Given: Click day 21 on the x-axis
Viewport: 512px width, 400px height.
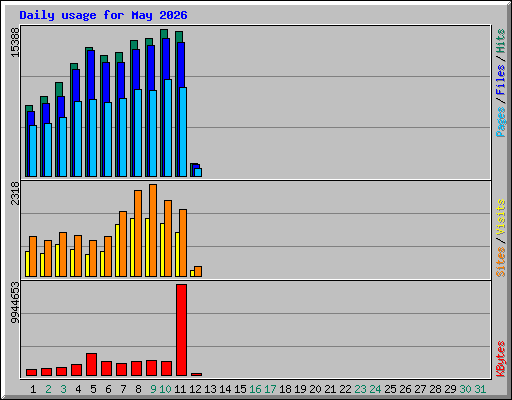Looking at the screenshot, I should point(330,389).
